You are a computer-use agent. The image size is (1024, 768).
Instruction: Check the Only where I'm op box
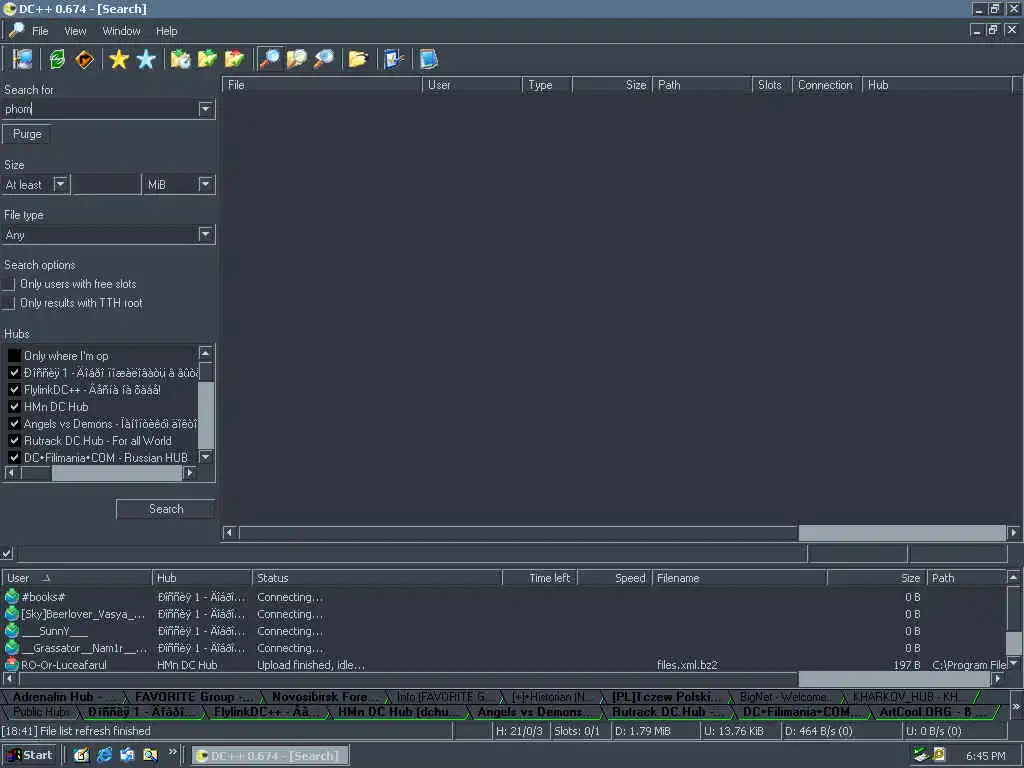click(x=14, y=355)
